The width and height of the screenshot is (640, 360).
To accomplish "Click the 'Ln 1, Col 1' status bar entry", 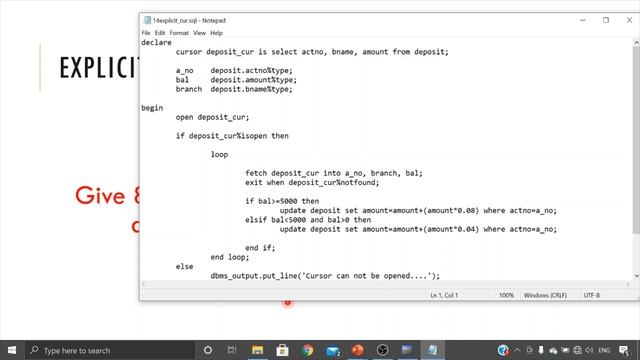I will [444, 295].
